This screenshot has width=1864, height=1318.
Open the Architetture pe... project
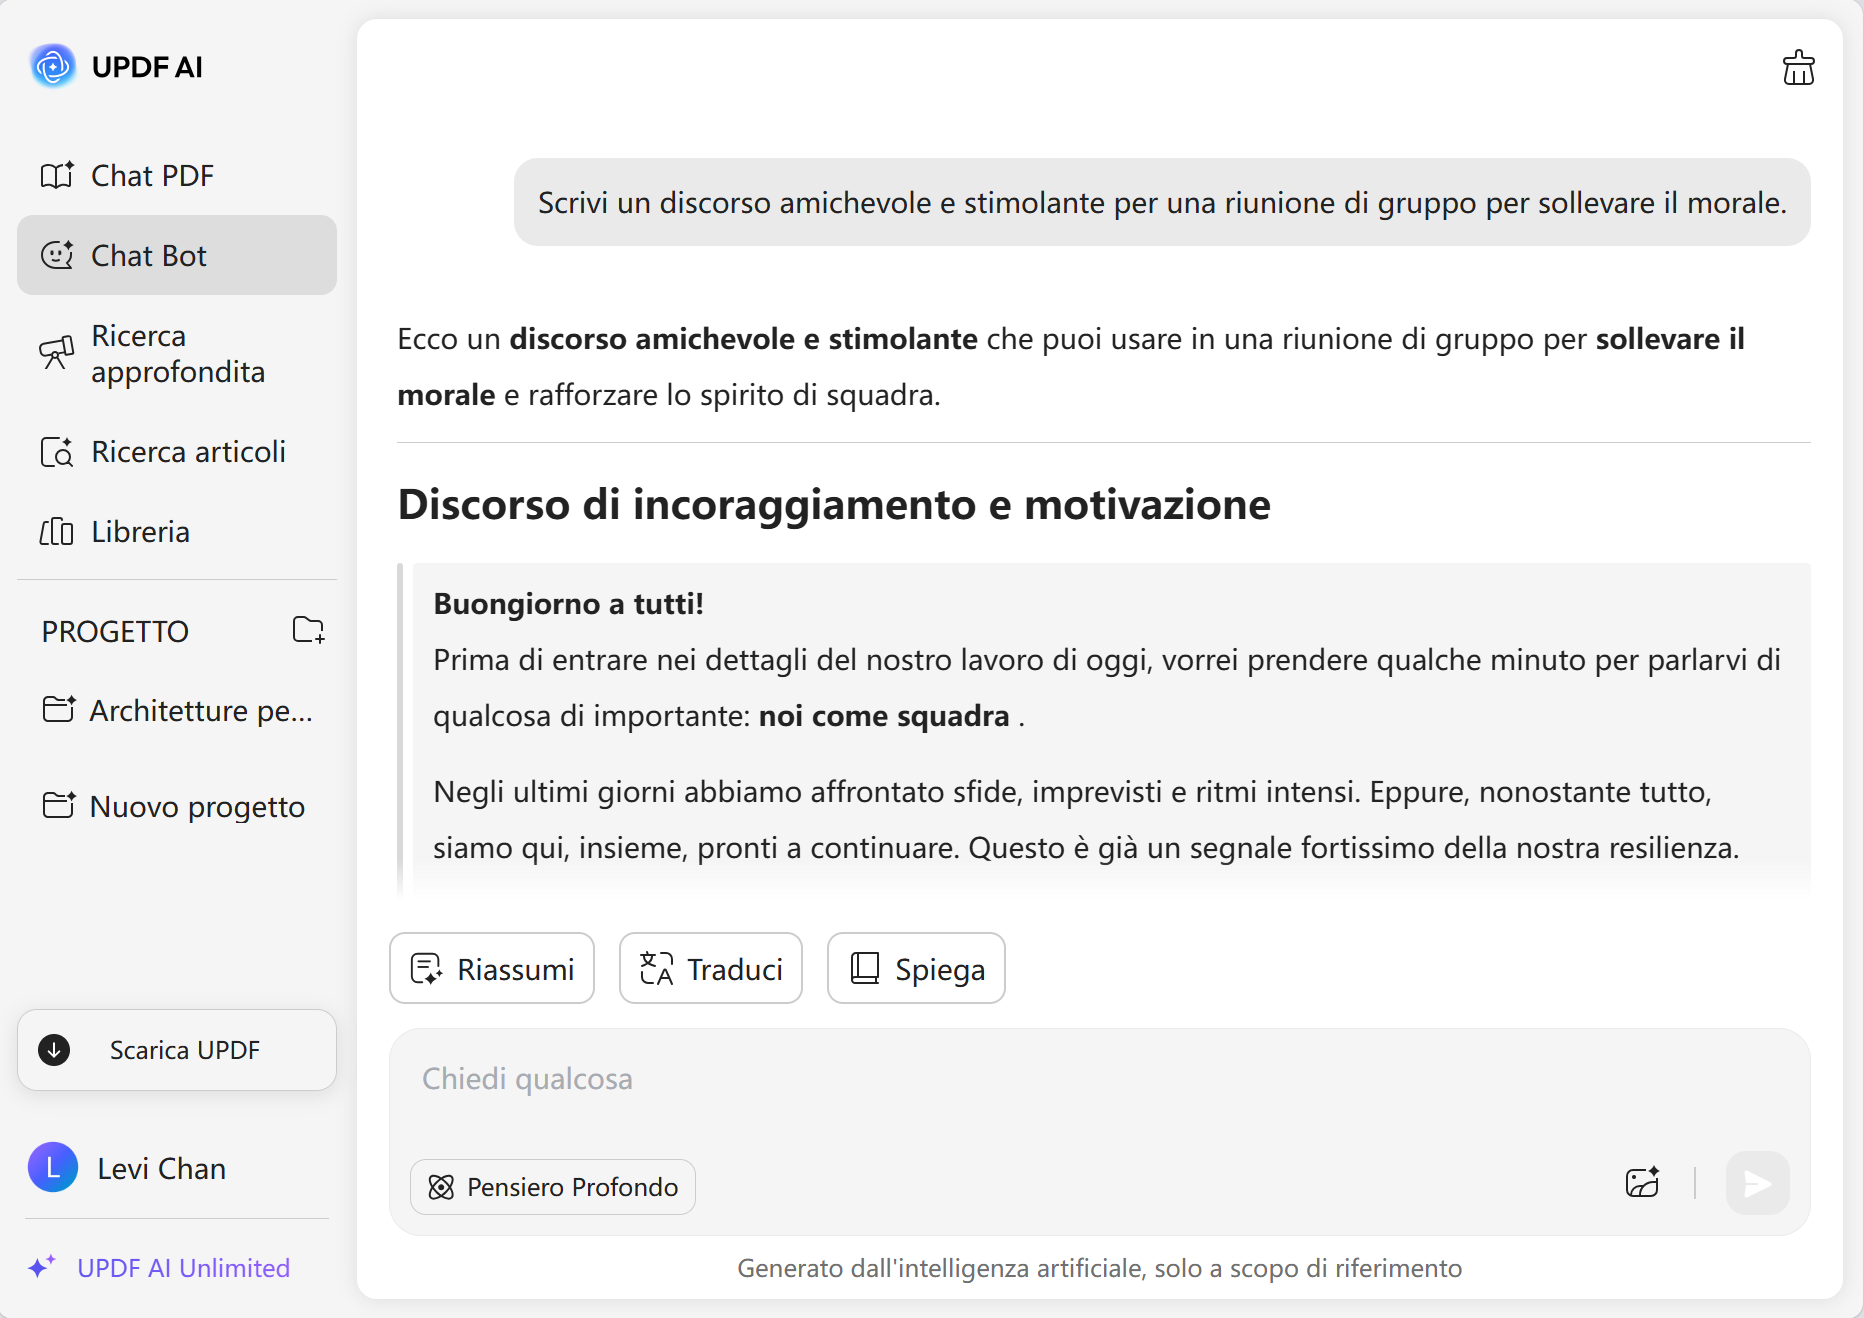pos(181,710)
